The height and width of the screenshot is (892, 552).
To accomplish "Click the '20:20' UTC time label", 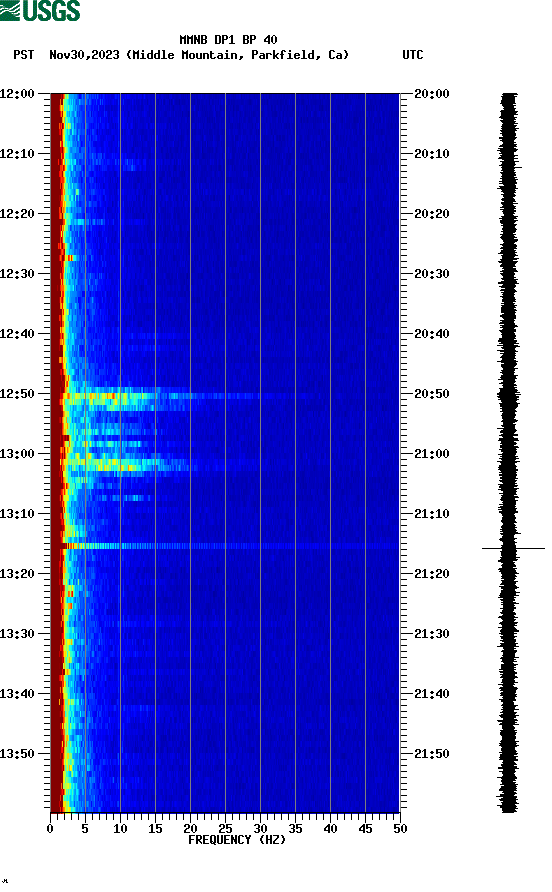I will [x=431, y=213].
